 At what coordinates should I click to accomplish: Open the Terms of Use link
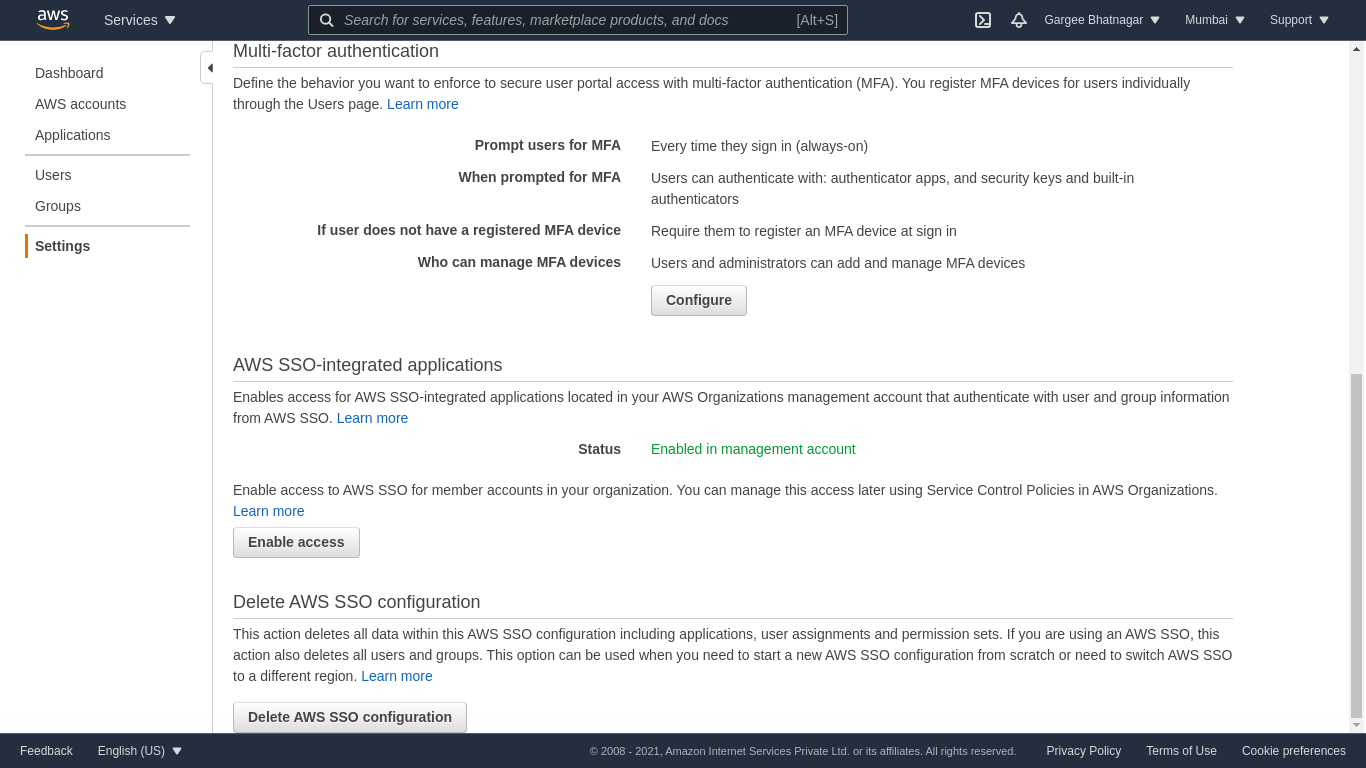click(1181, 751)
